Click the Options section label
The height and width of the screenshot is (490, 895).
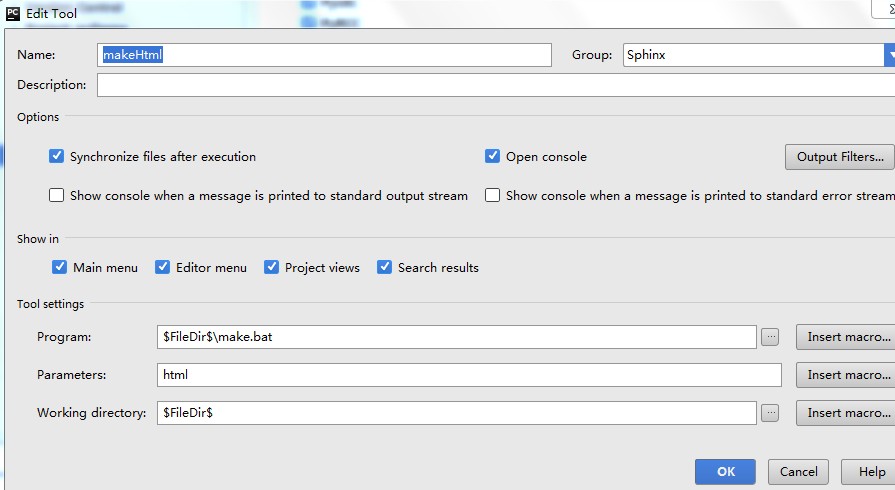pyautogui.click(x=38, y=117)
